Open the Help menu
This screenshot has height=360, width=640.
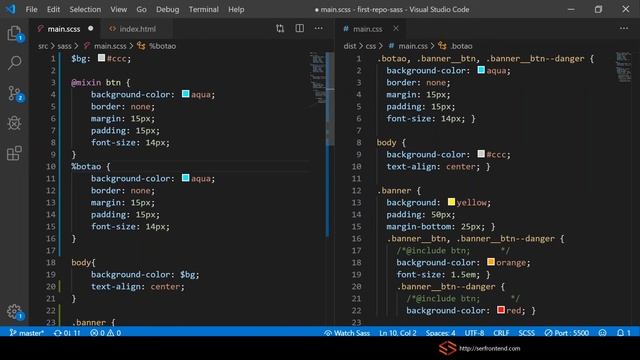pos(236,9)
